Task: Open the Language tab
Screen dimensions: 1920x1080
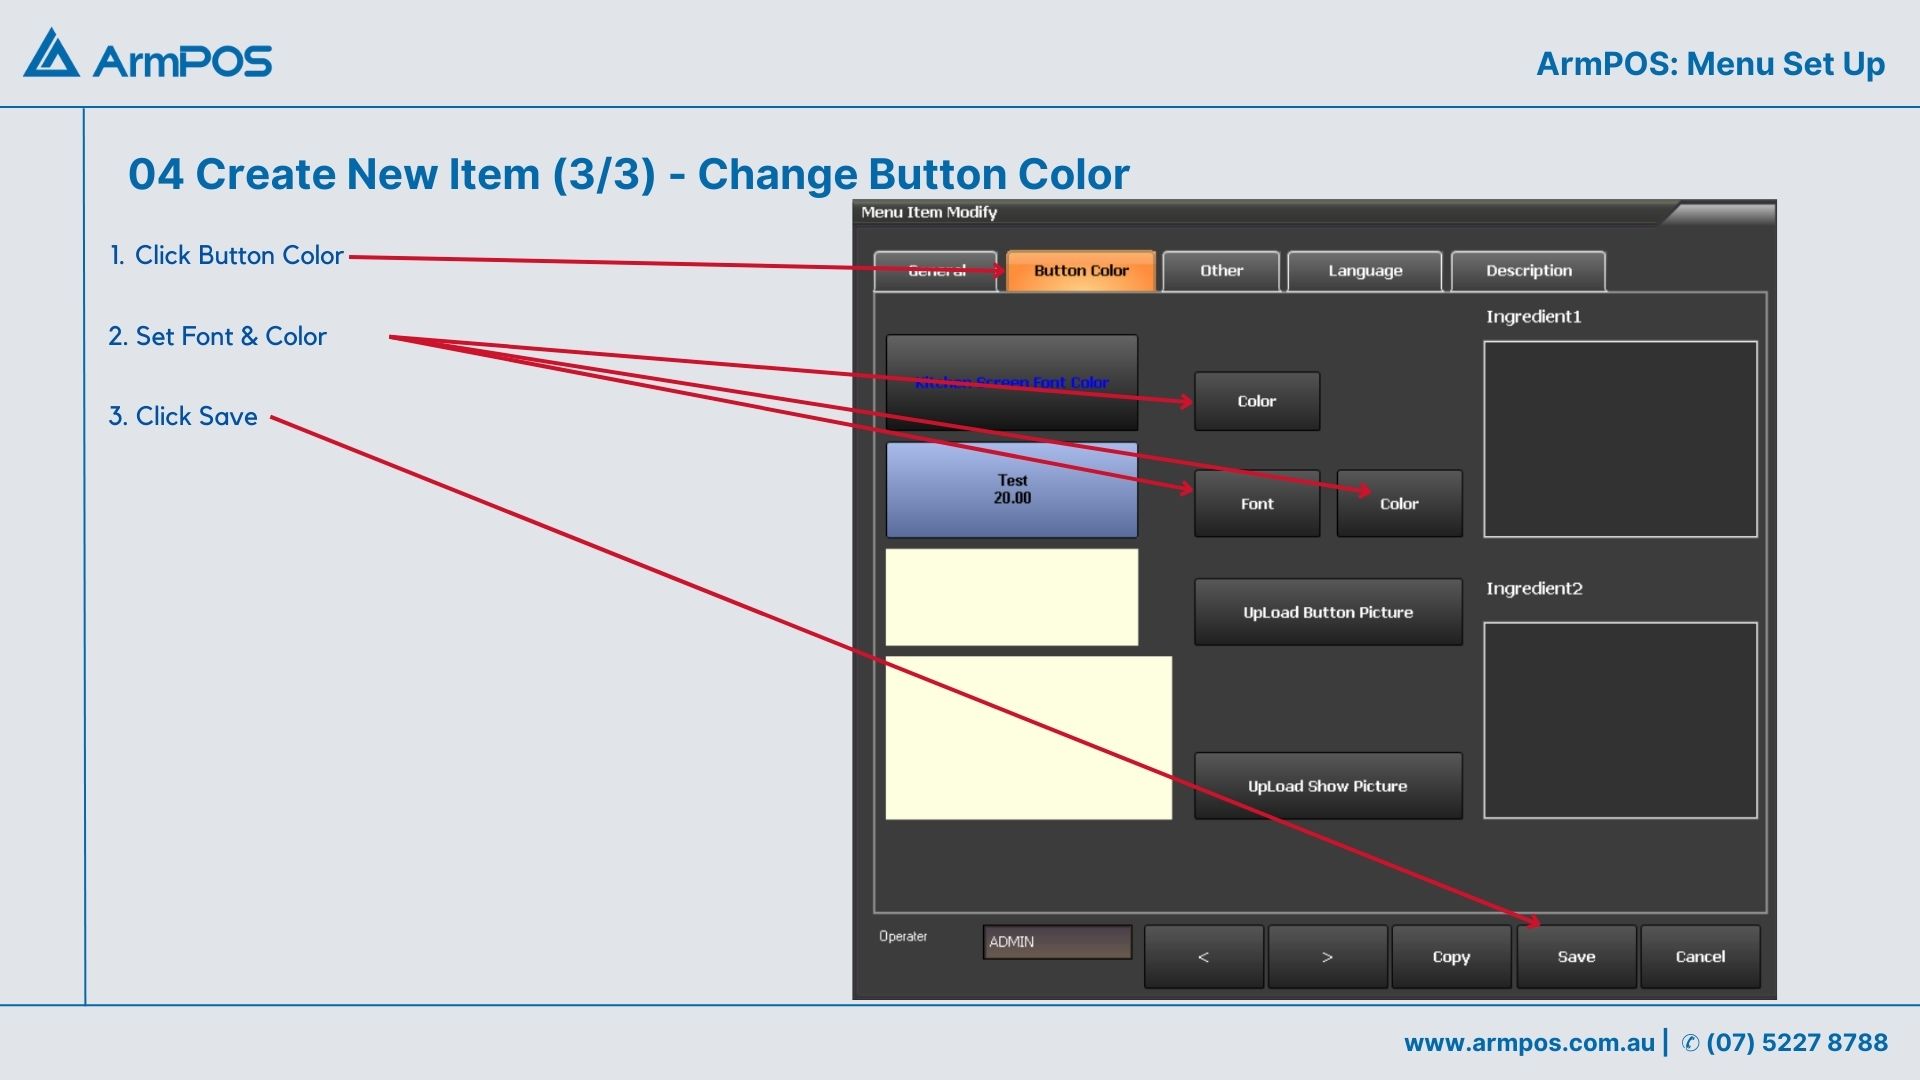Action: pos(1364,271)
